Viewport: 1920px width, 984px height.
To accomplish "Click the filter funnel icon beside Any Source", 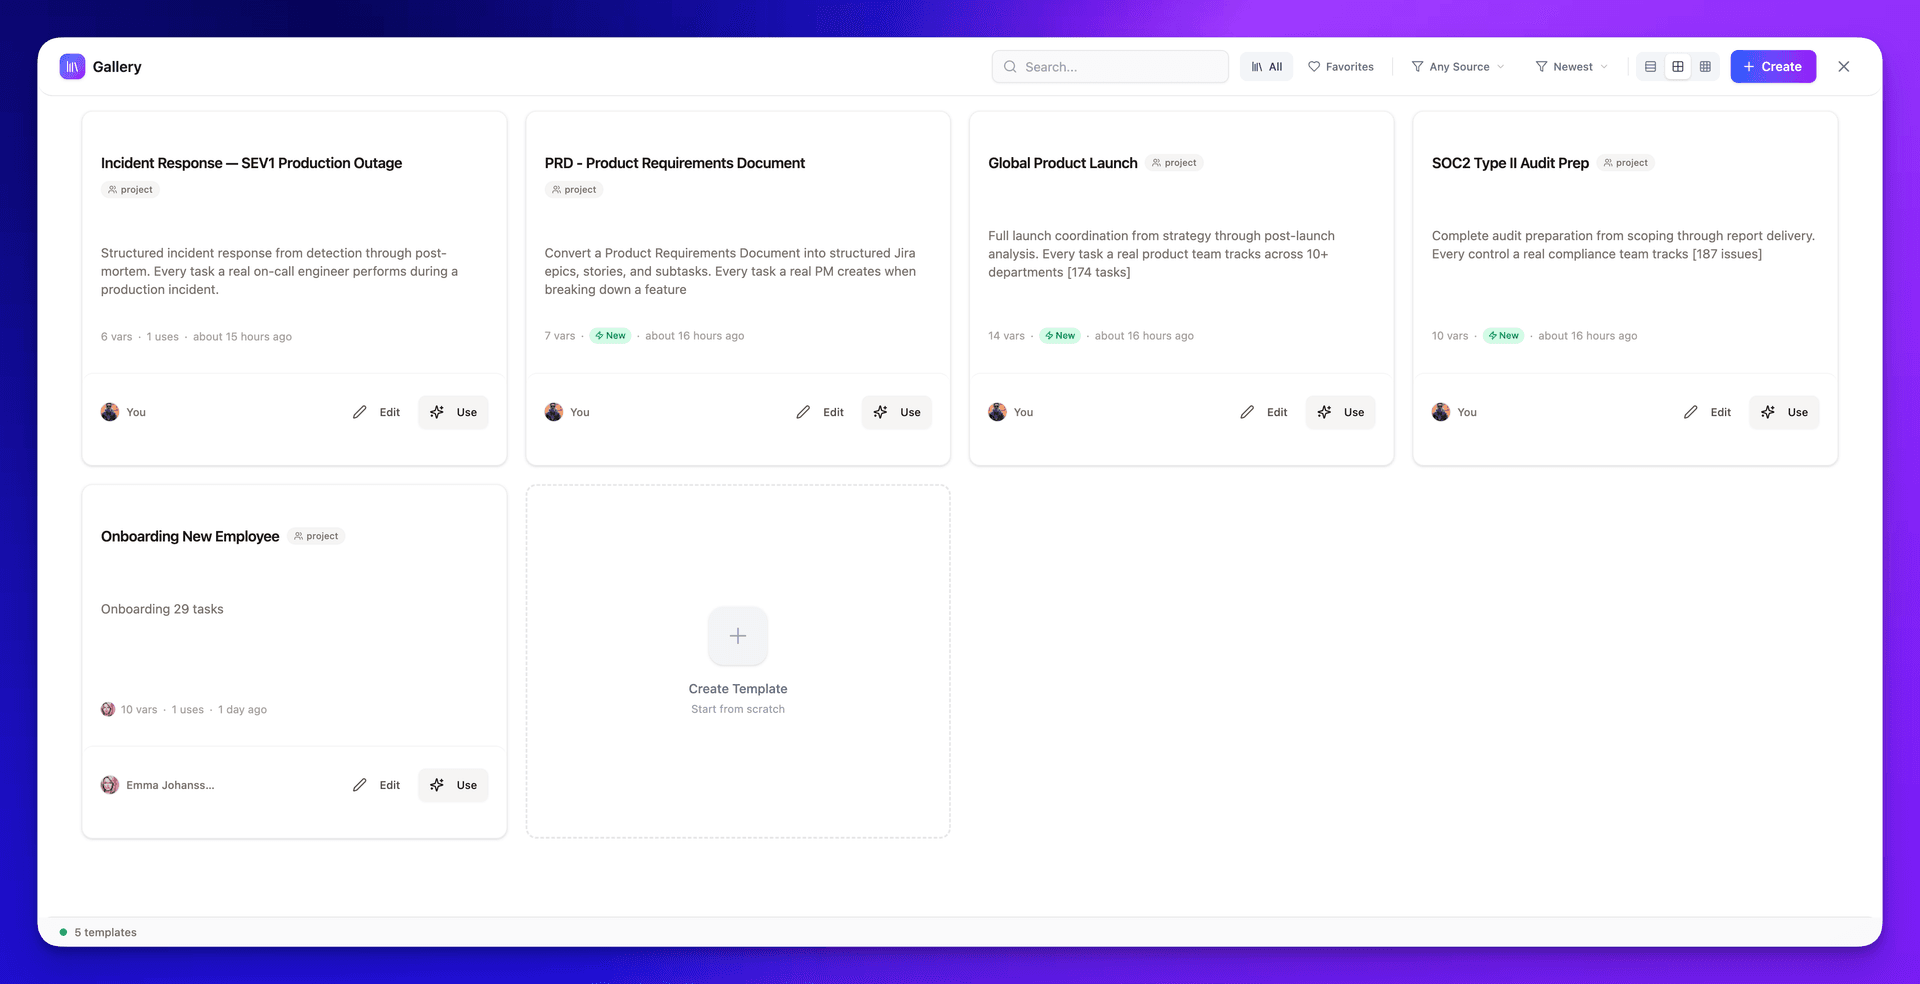I will [x=1418, y=66].
